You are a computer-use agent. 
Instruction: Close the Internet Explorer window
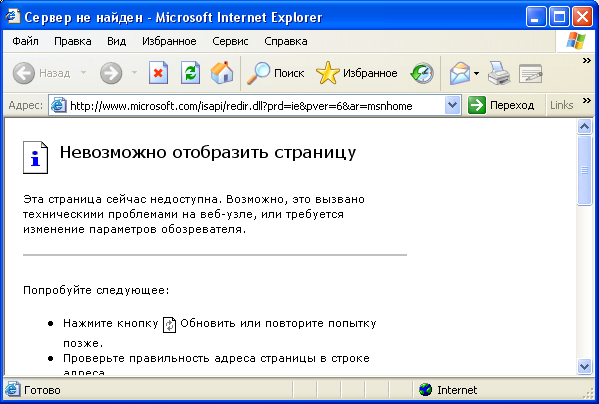pos(583,17)
